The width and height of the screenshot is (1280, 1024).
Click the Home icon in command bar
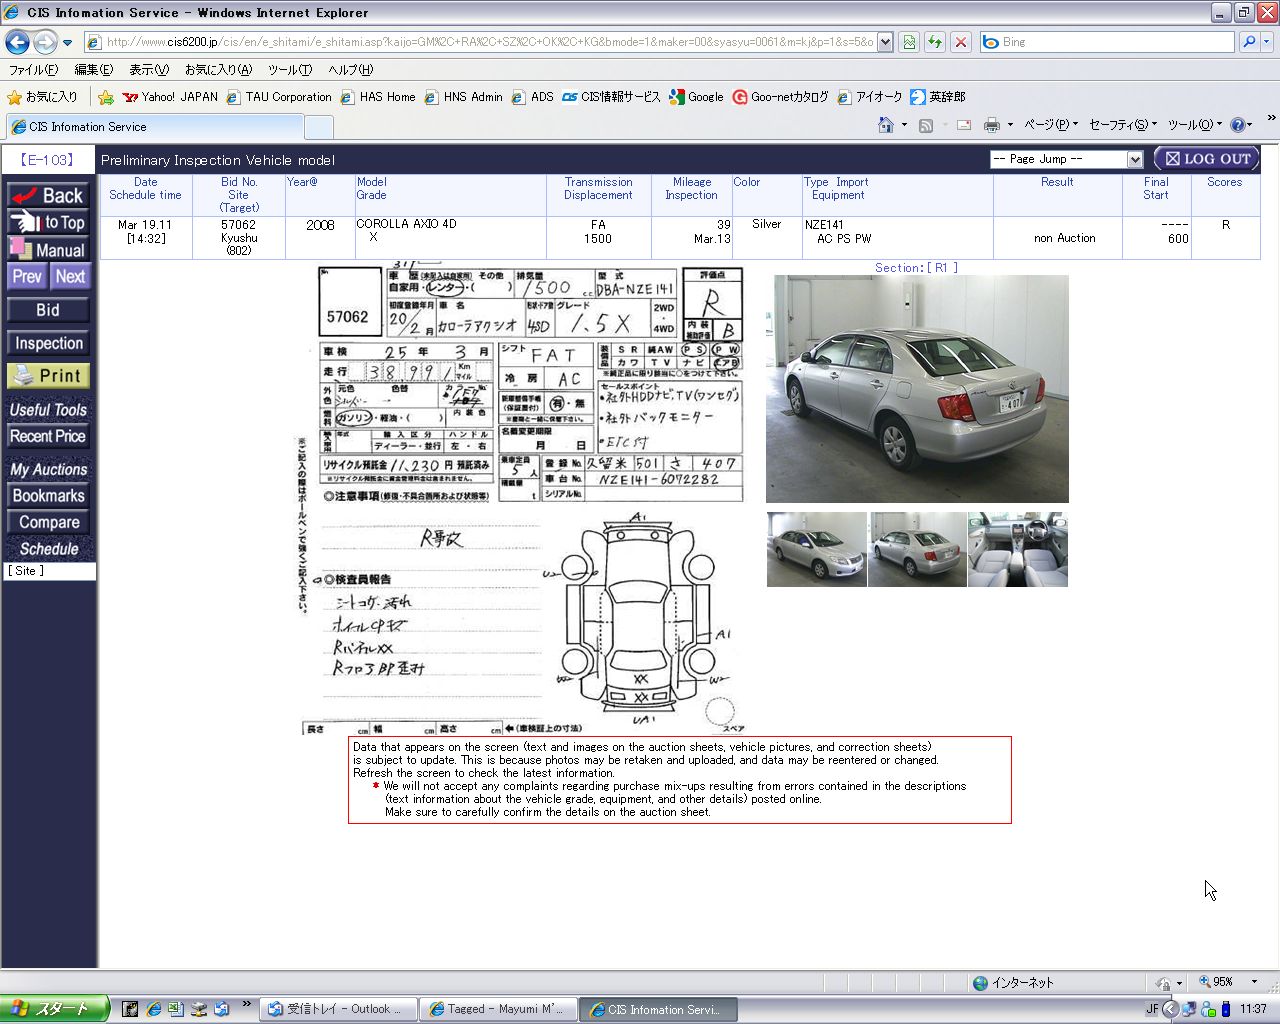885,125
